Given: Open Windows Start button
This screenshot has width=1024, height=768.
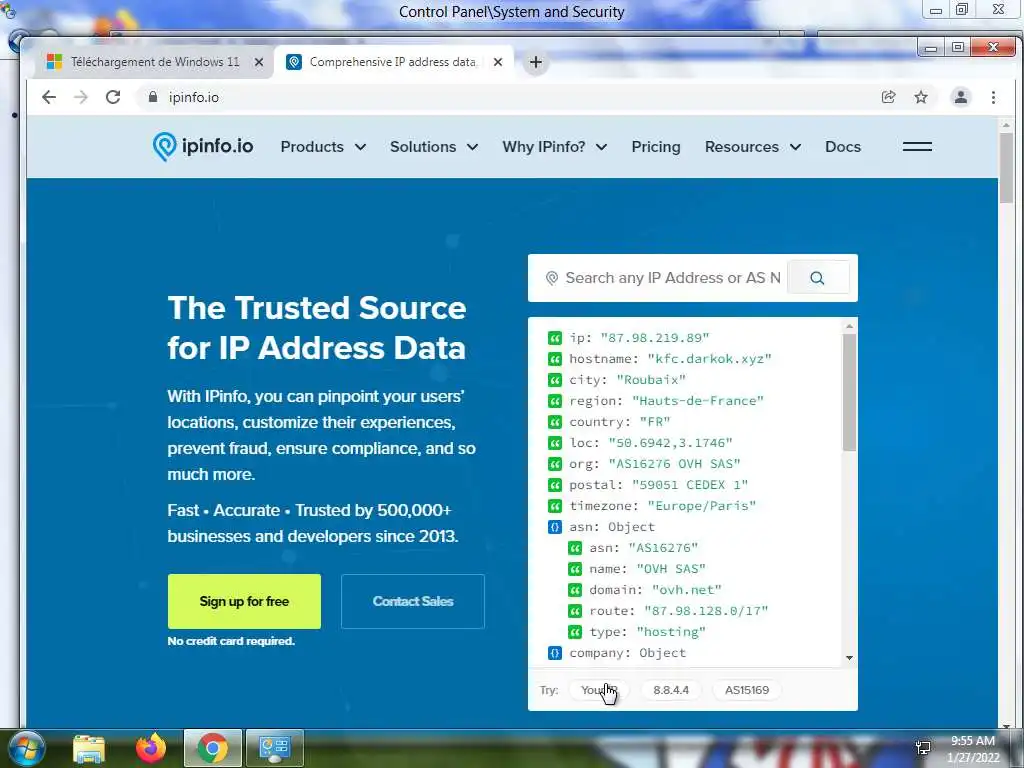Looking at the screenshot, I should (x=26, y=748).
